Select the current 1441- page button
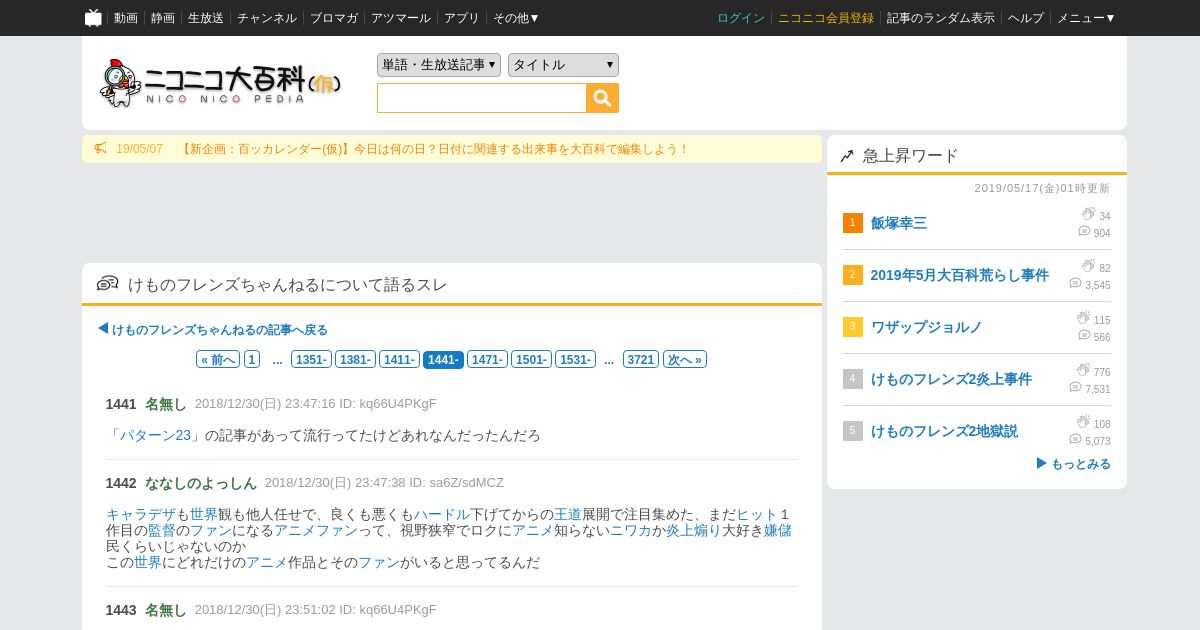Image resolution: width=1200 pixels, height=630 pixels. [x=443, y=359]
